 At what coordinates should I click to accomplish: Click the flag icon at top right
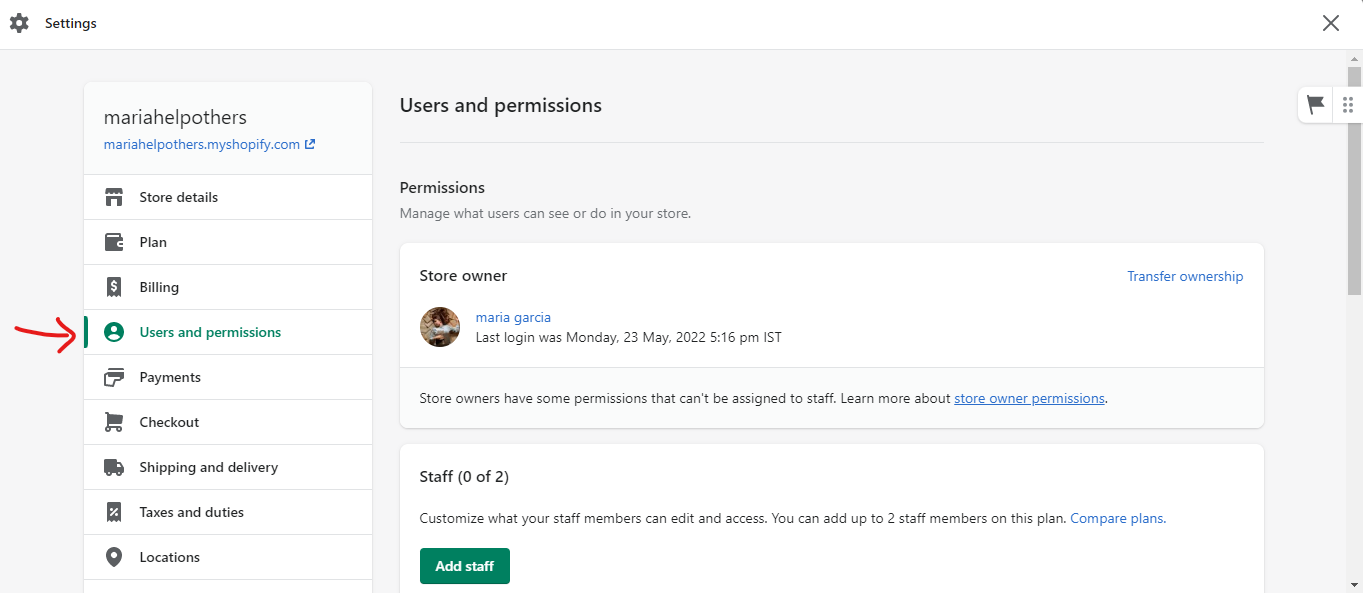pos(1316,104)
